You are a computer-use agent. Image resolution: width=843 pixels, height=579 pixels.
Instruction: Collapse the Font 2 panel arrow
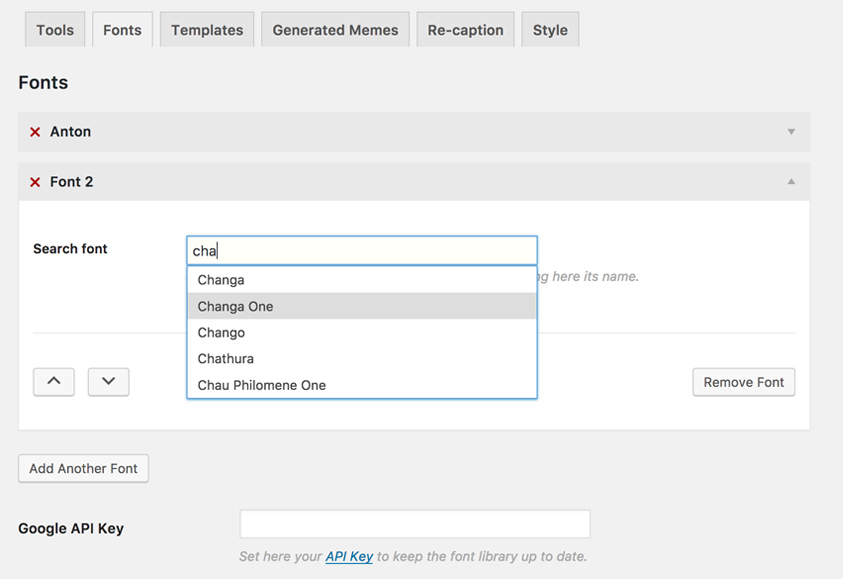[x=790, y=181]
